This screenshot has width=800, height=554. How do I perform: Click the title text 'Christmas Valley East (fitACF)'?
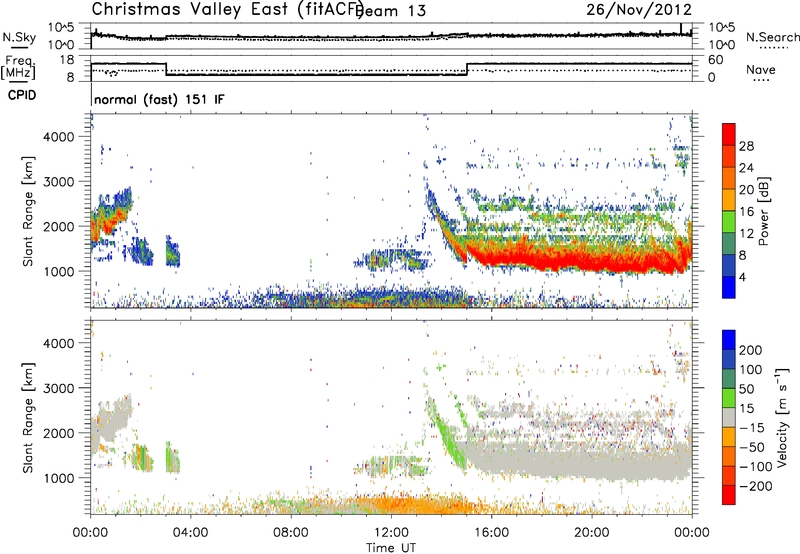pos(228,9)
